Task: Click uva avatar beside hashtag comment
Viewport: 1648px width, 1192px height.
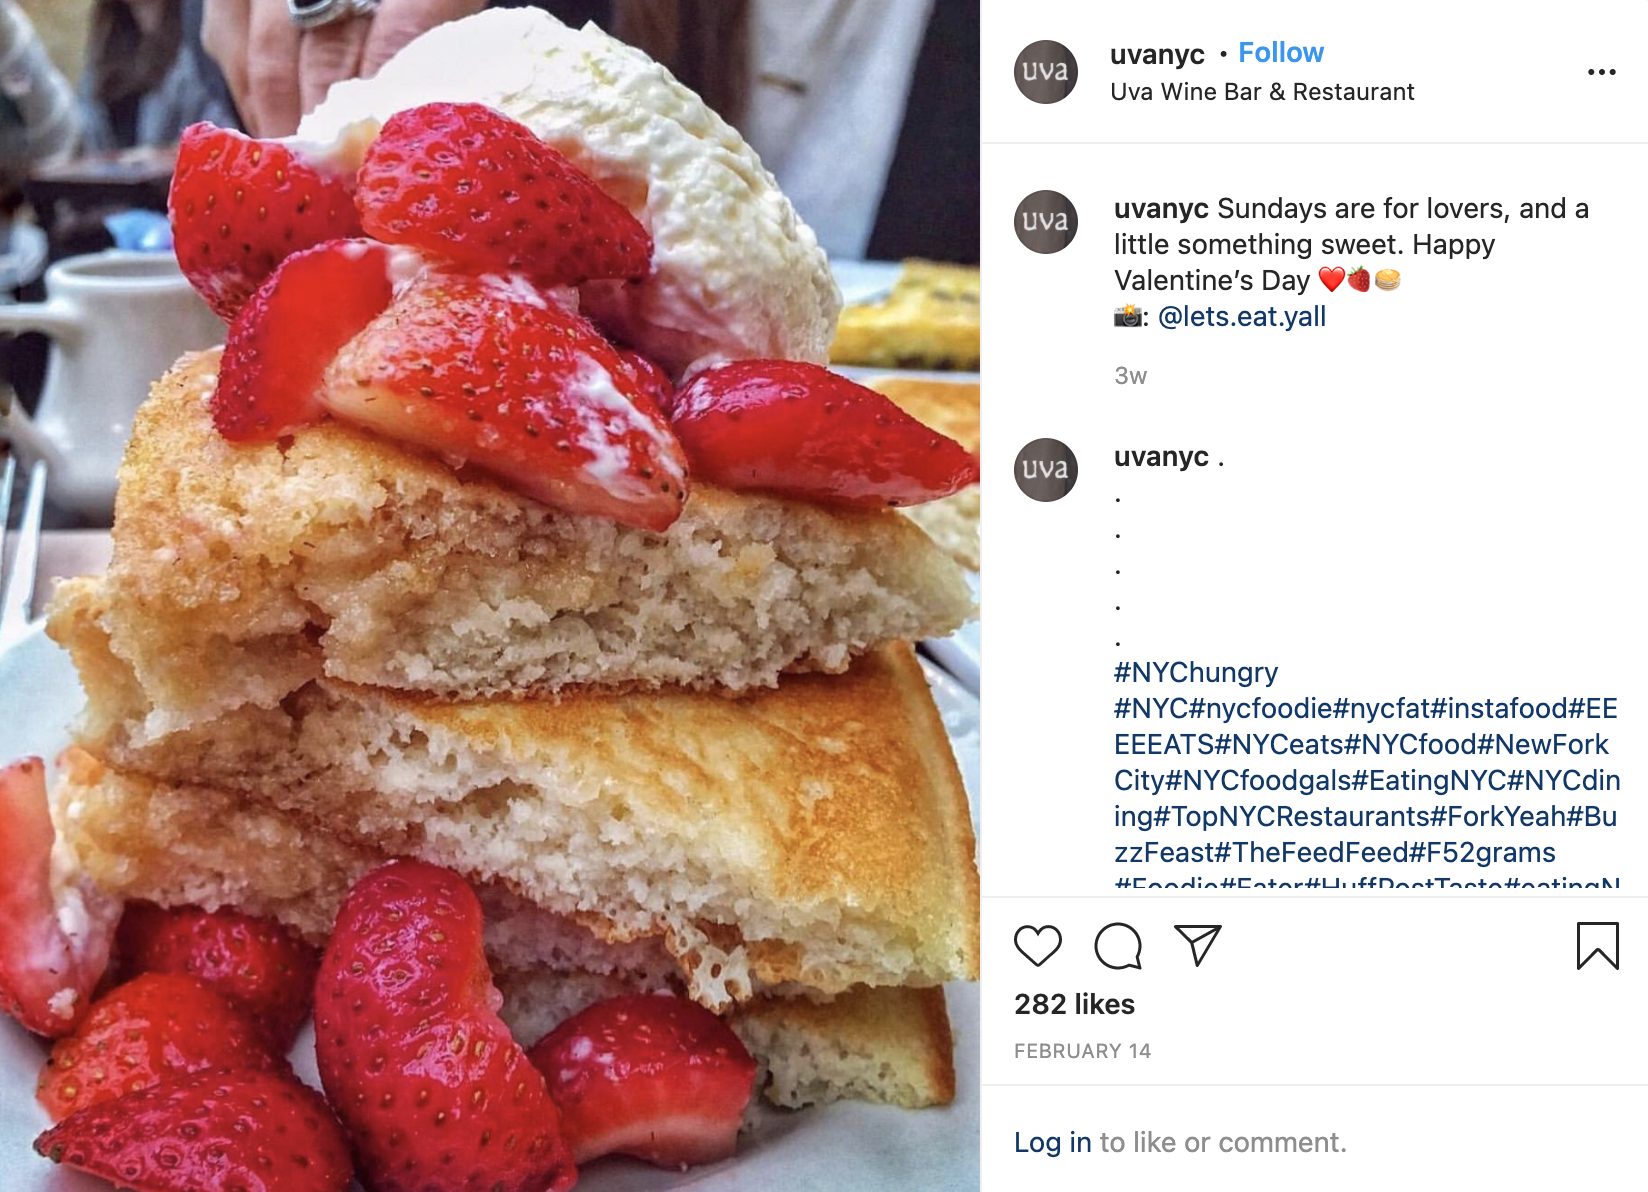Action: (x=1046, y=470)
